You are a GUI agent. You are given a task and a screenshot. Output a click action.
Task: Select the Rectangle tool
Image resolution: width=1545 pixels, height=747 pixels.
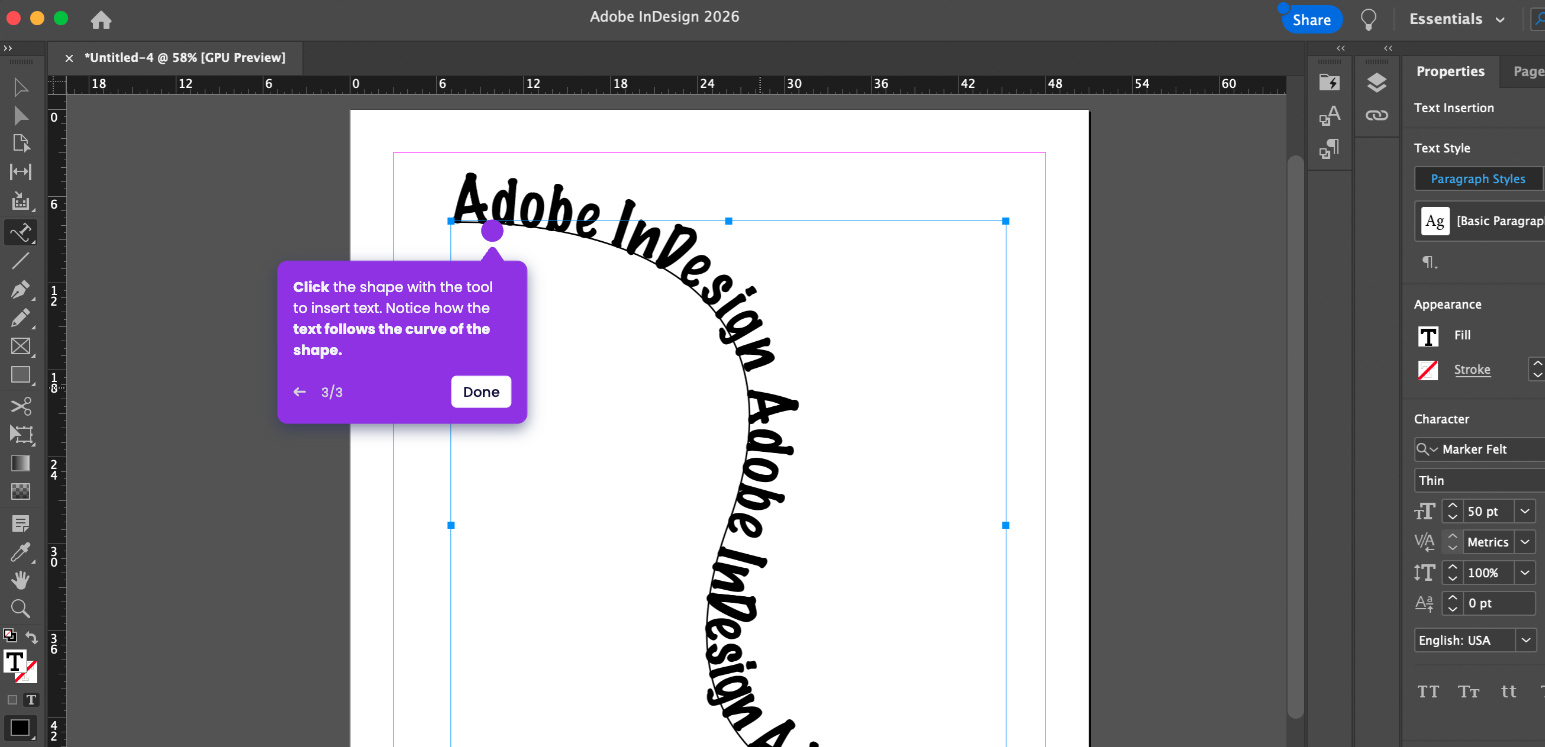(x=20, y=375)
